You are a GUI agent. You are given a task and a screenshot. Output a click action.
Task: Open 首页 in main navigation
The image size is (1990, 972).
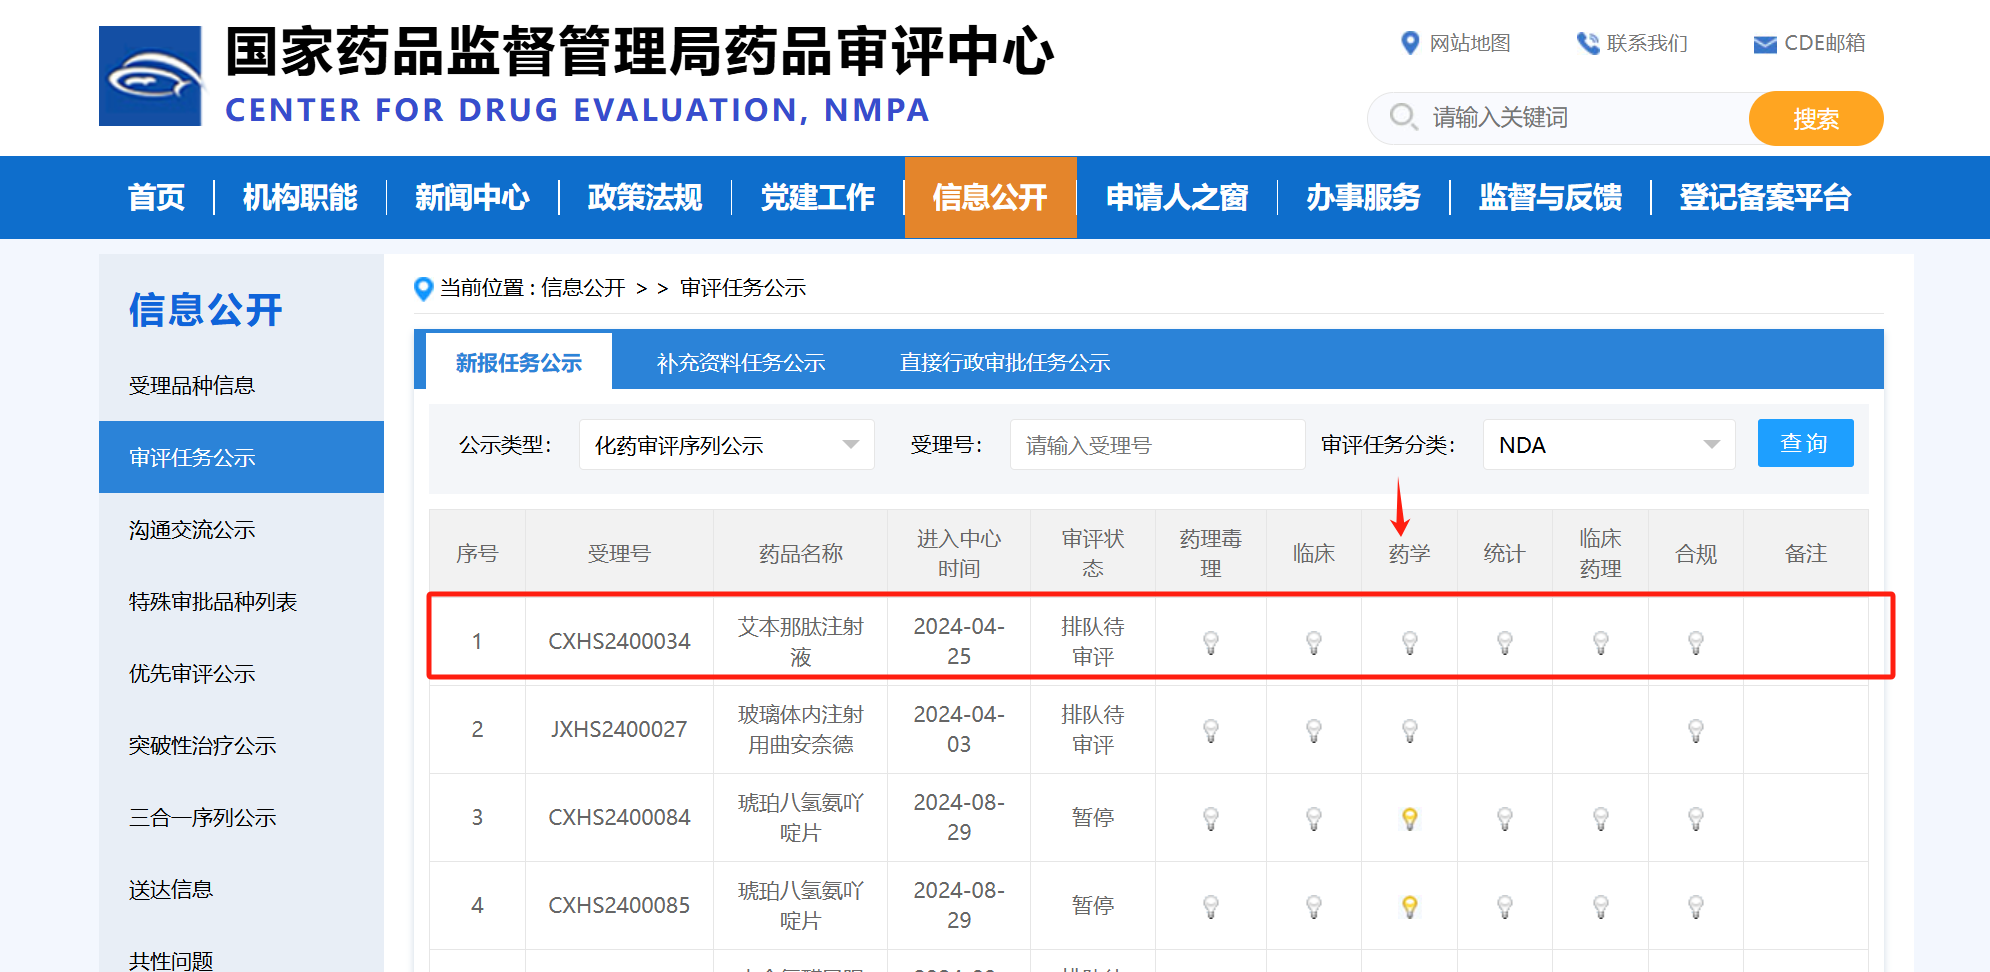tap(157, 197)
